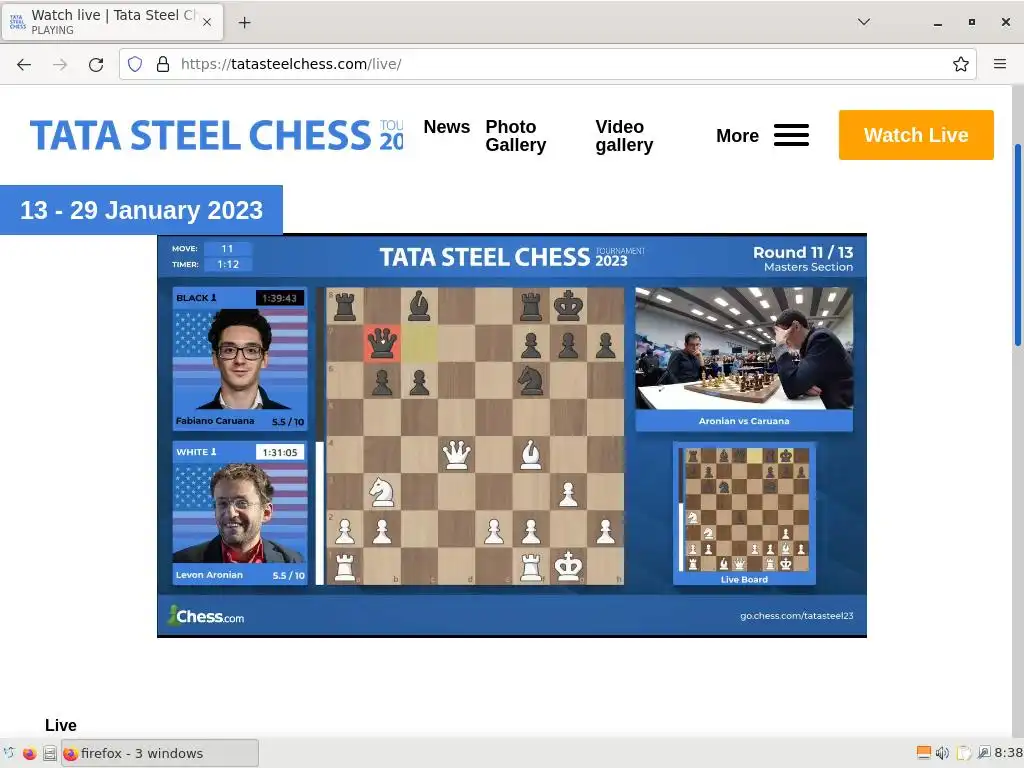The height and width of the screenshot is (768, 1024).
Task: Click the Fabiano Caruana player photo
Action: click(240, 359)
